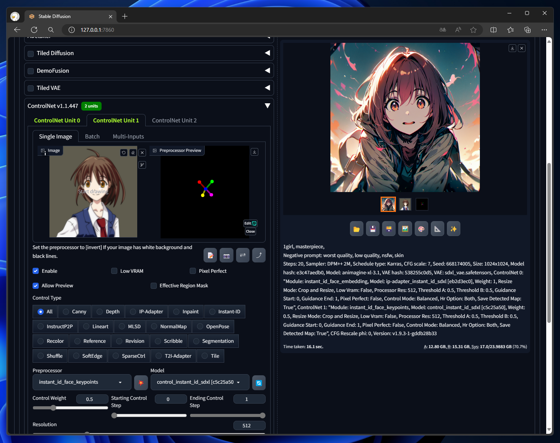Add this page to favorites
The height and width of the screenshot is (443, 560).
[x=473, y=30]
